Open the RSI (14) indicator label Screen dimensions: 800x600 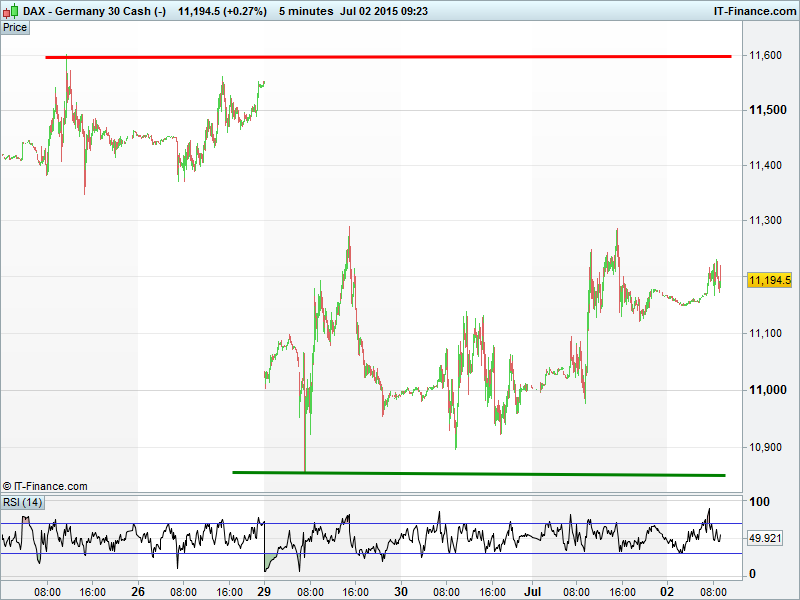point(22,502)
